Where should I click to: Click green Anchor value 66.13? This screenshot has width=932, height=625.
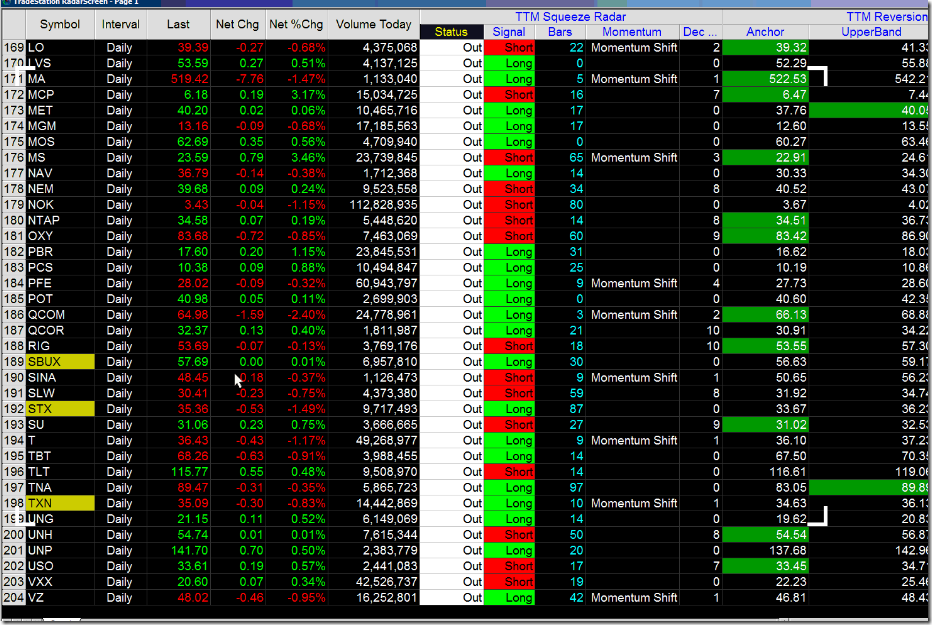pyautogui.click(x=766, y=315)
